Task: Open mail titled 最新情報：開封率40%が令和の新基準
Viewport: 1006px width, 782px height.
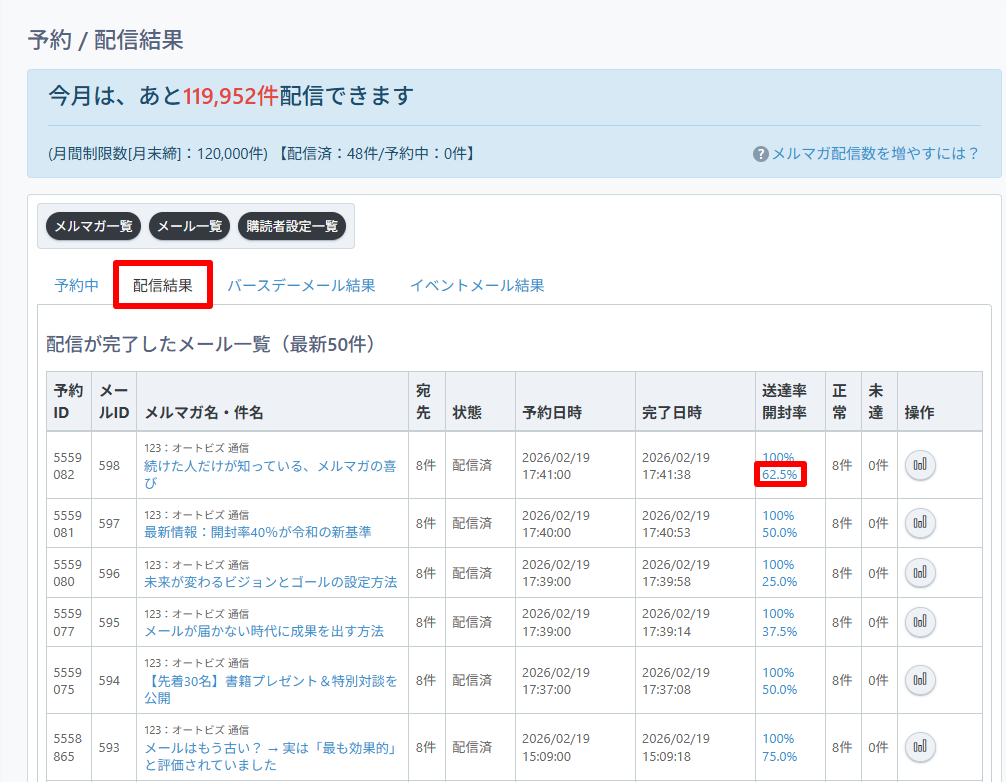Action: pyautogui.click(x=258, y=532)
